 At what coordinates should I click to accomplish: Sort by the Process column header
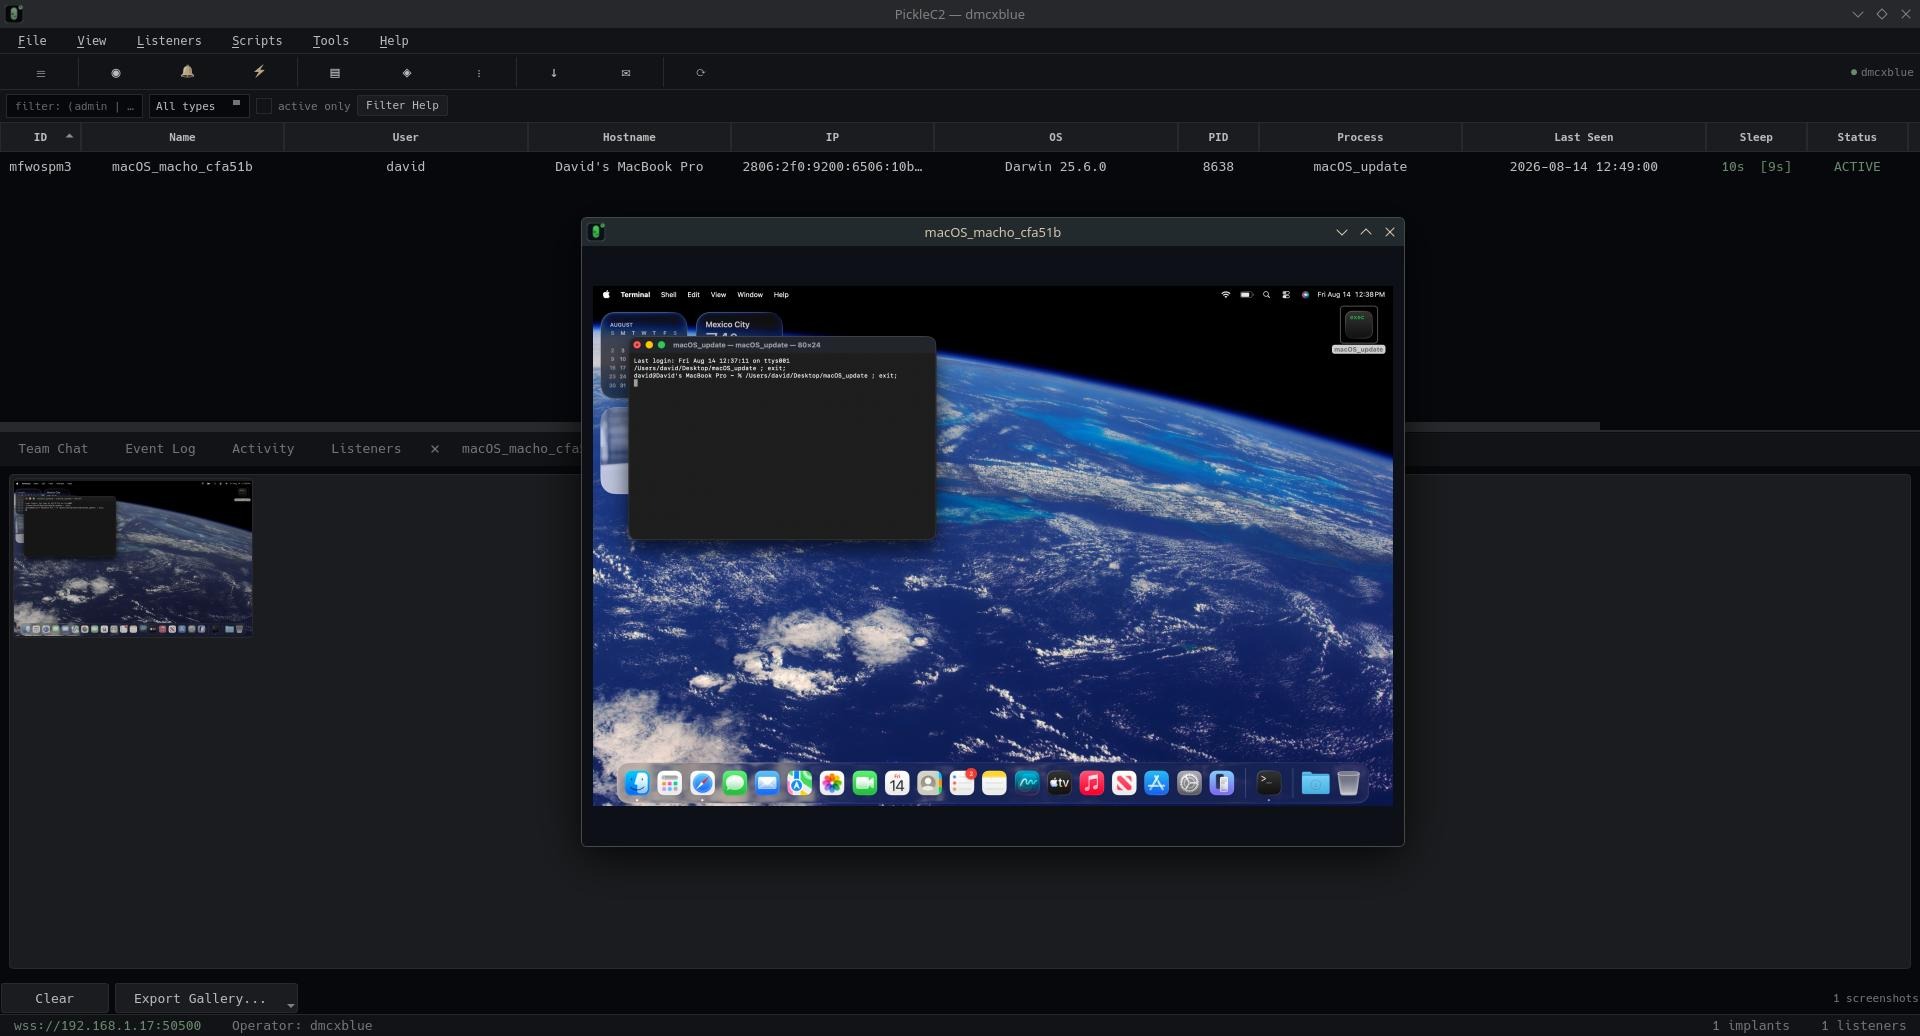pyautogui.click(x=1360, y=137)
